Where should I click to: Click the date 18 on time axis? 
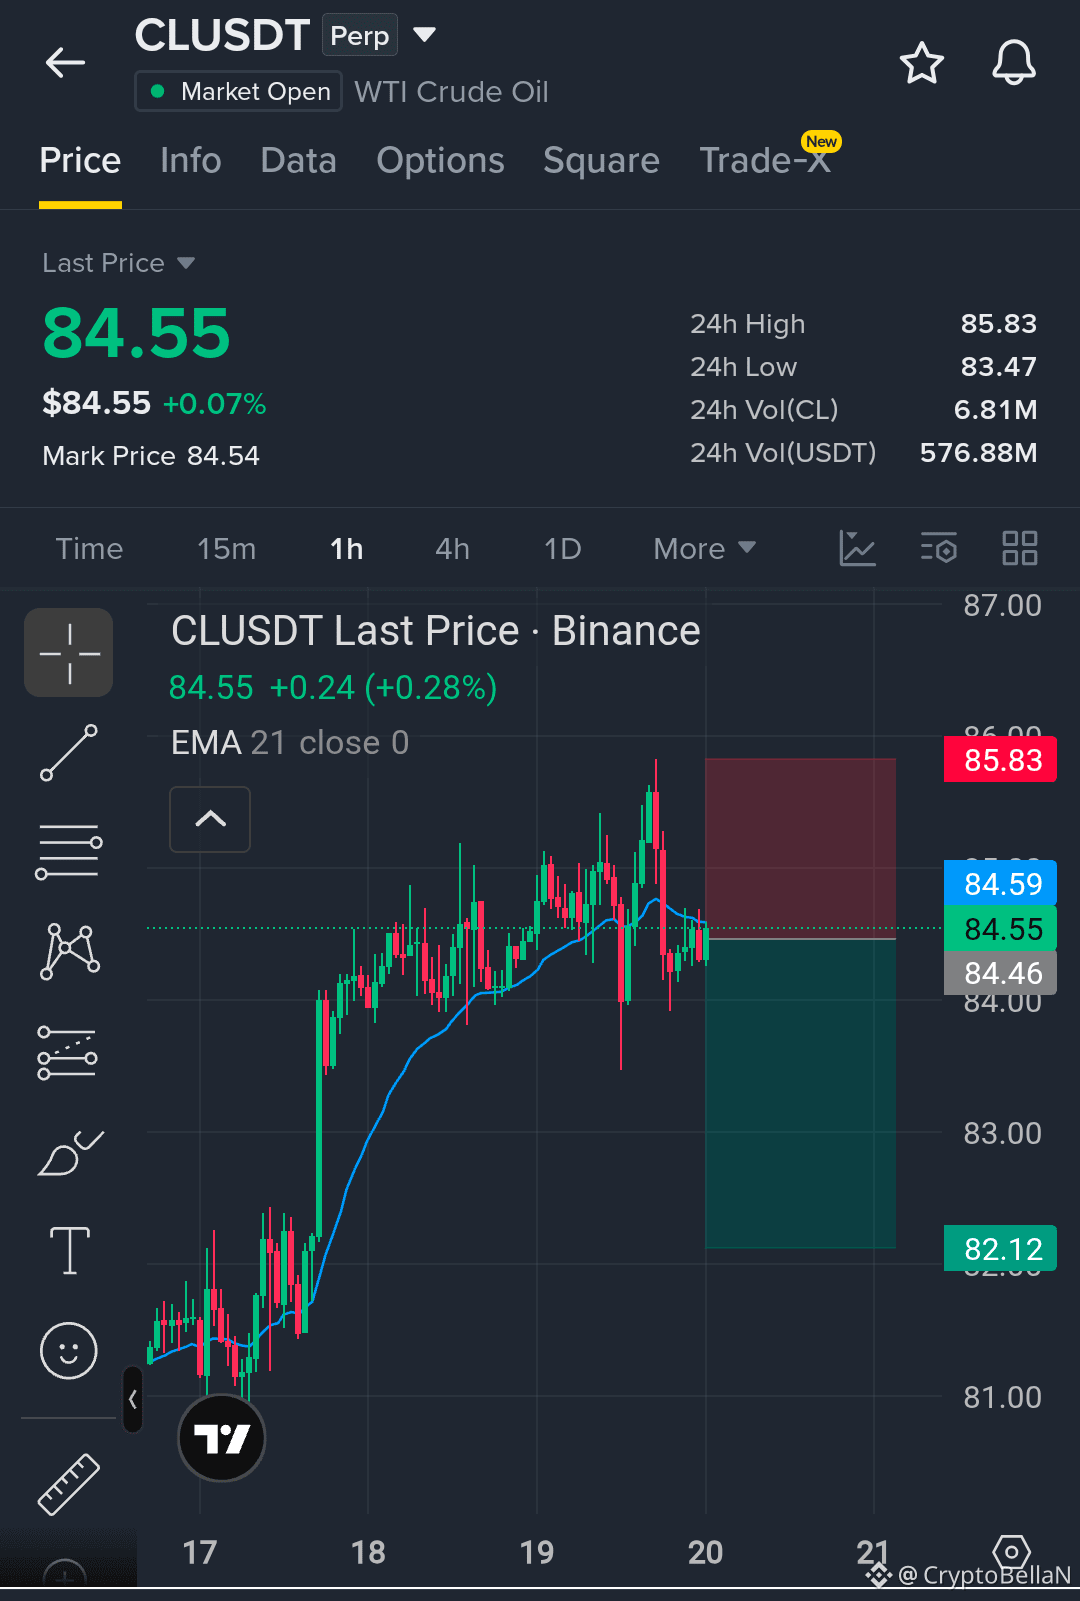(x=368, y=1552)
